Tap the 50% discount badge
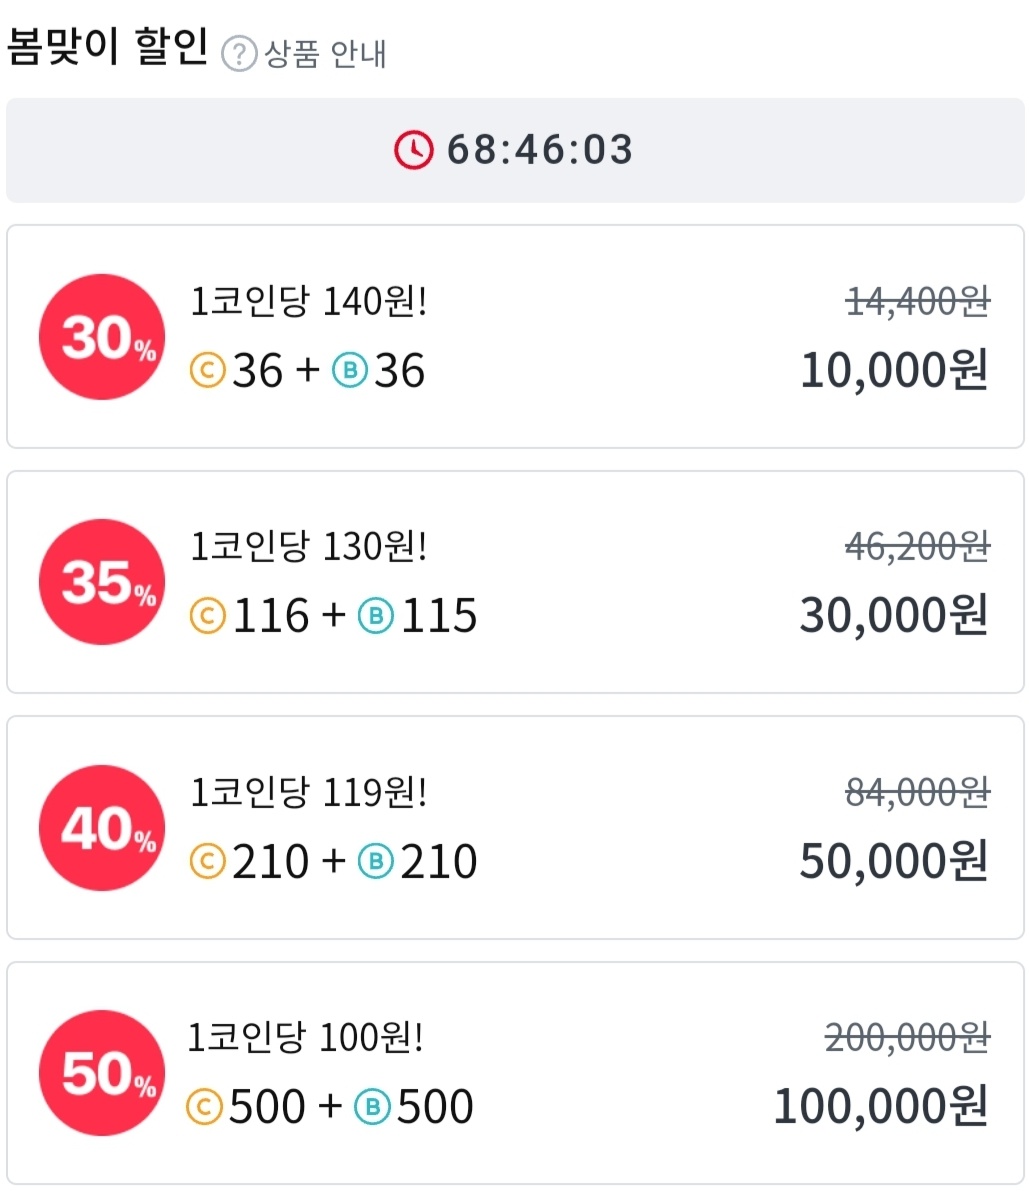The height and width of the screenshot is (1191, 1029). pyautogui.click(x=102, y=1073)
